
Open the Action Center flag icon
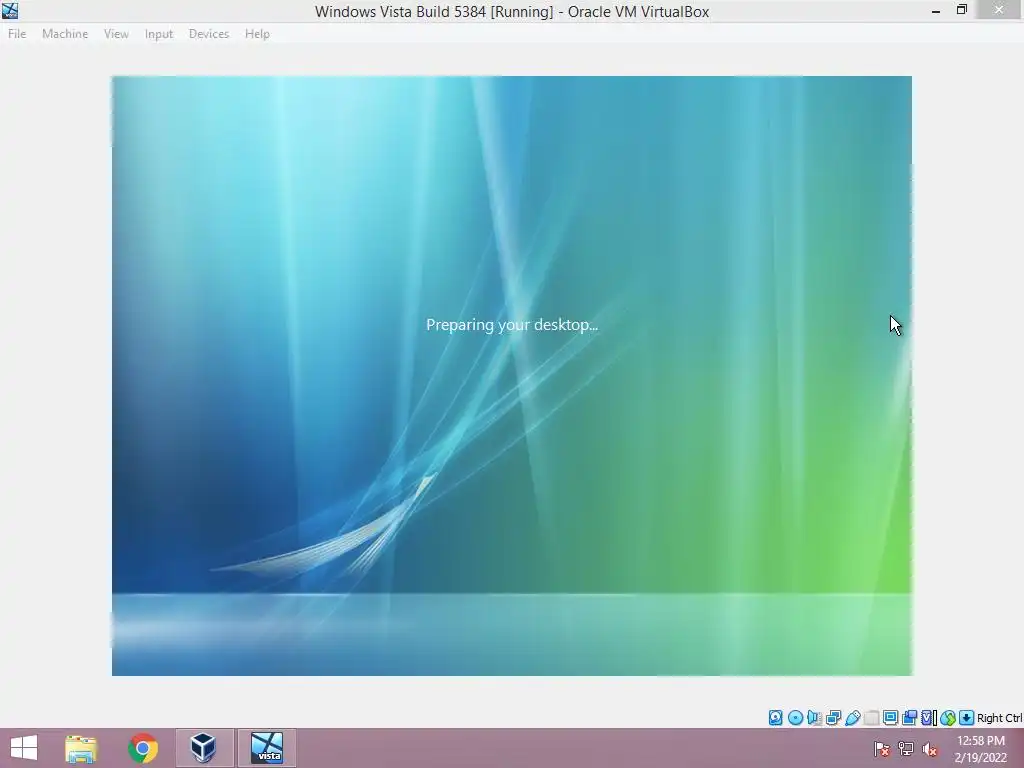[x=881, y=749]
